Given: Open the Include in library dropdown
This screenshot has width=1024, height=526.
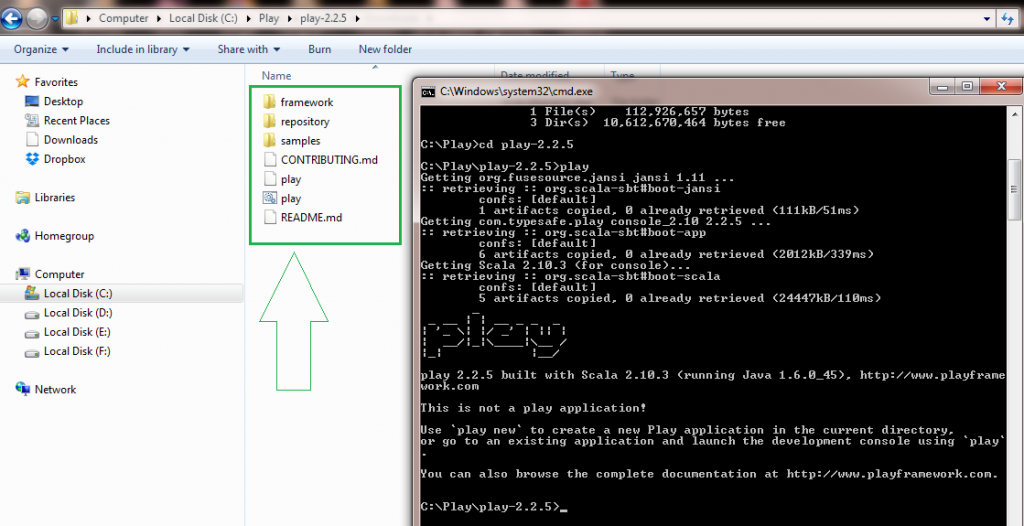Looking at the screenshot, I should (143, 49).
